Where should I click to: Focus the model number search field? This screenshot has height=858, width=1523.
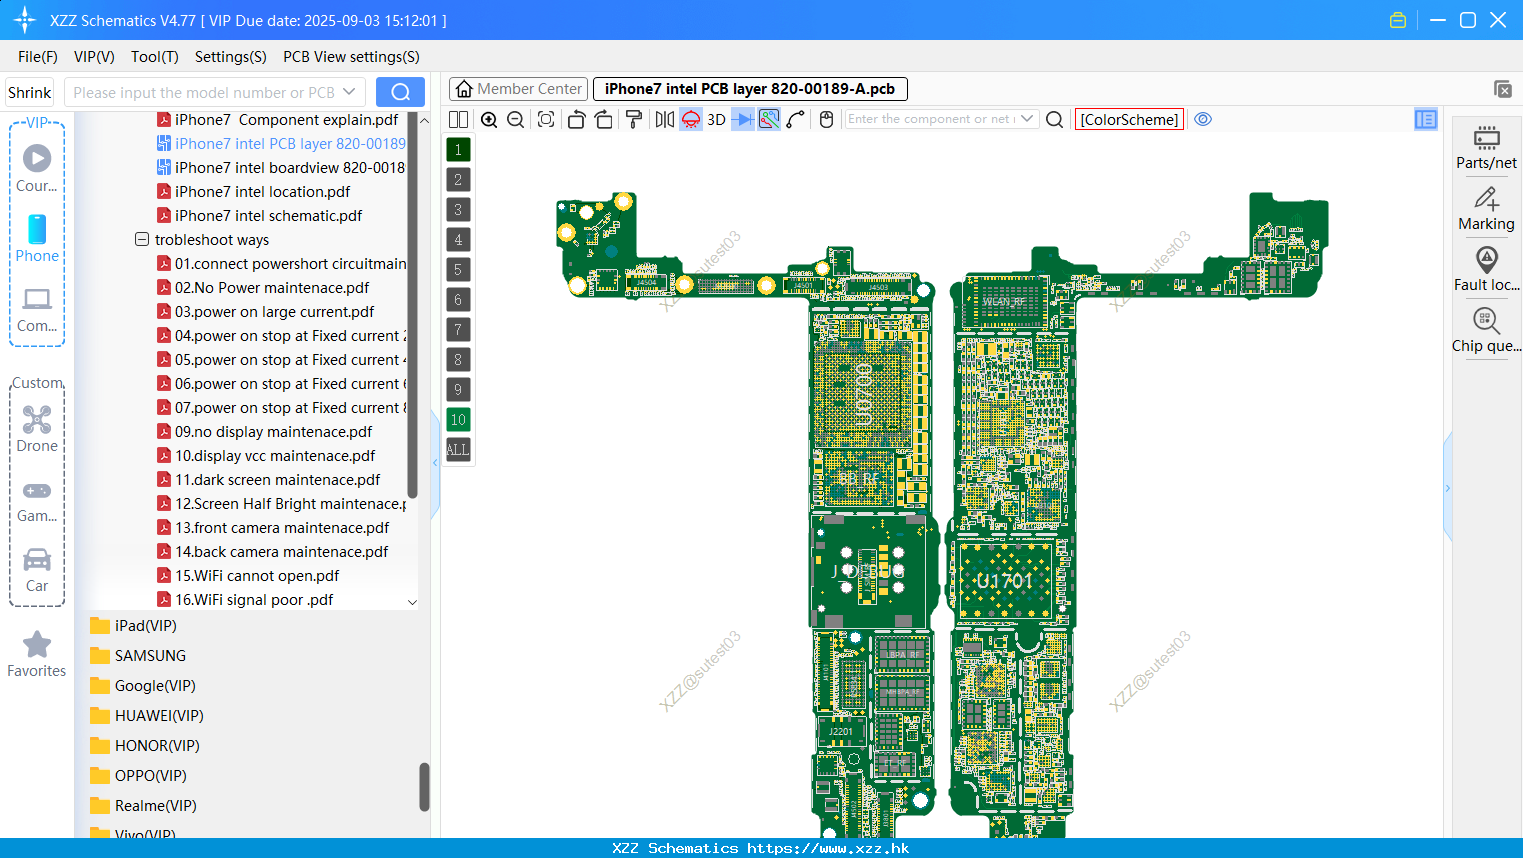203,92
